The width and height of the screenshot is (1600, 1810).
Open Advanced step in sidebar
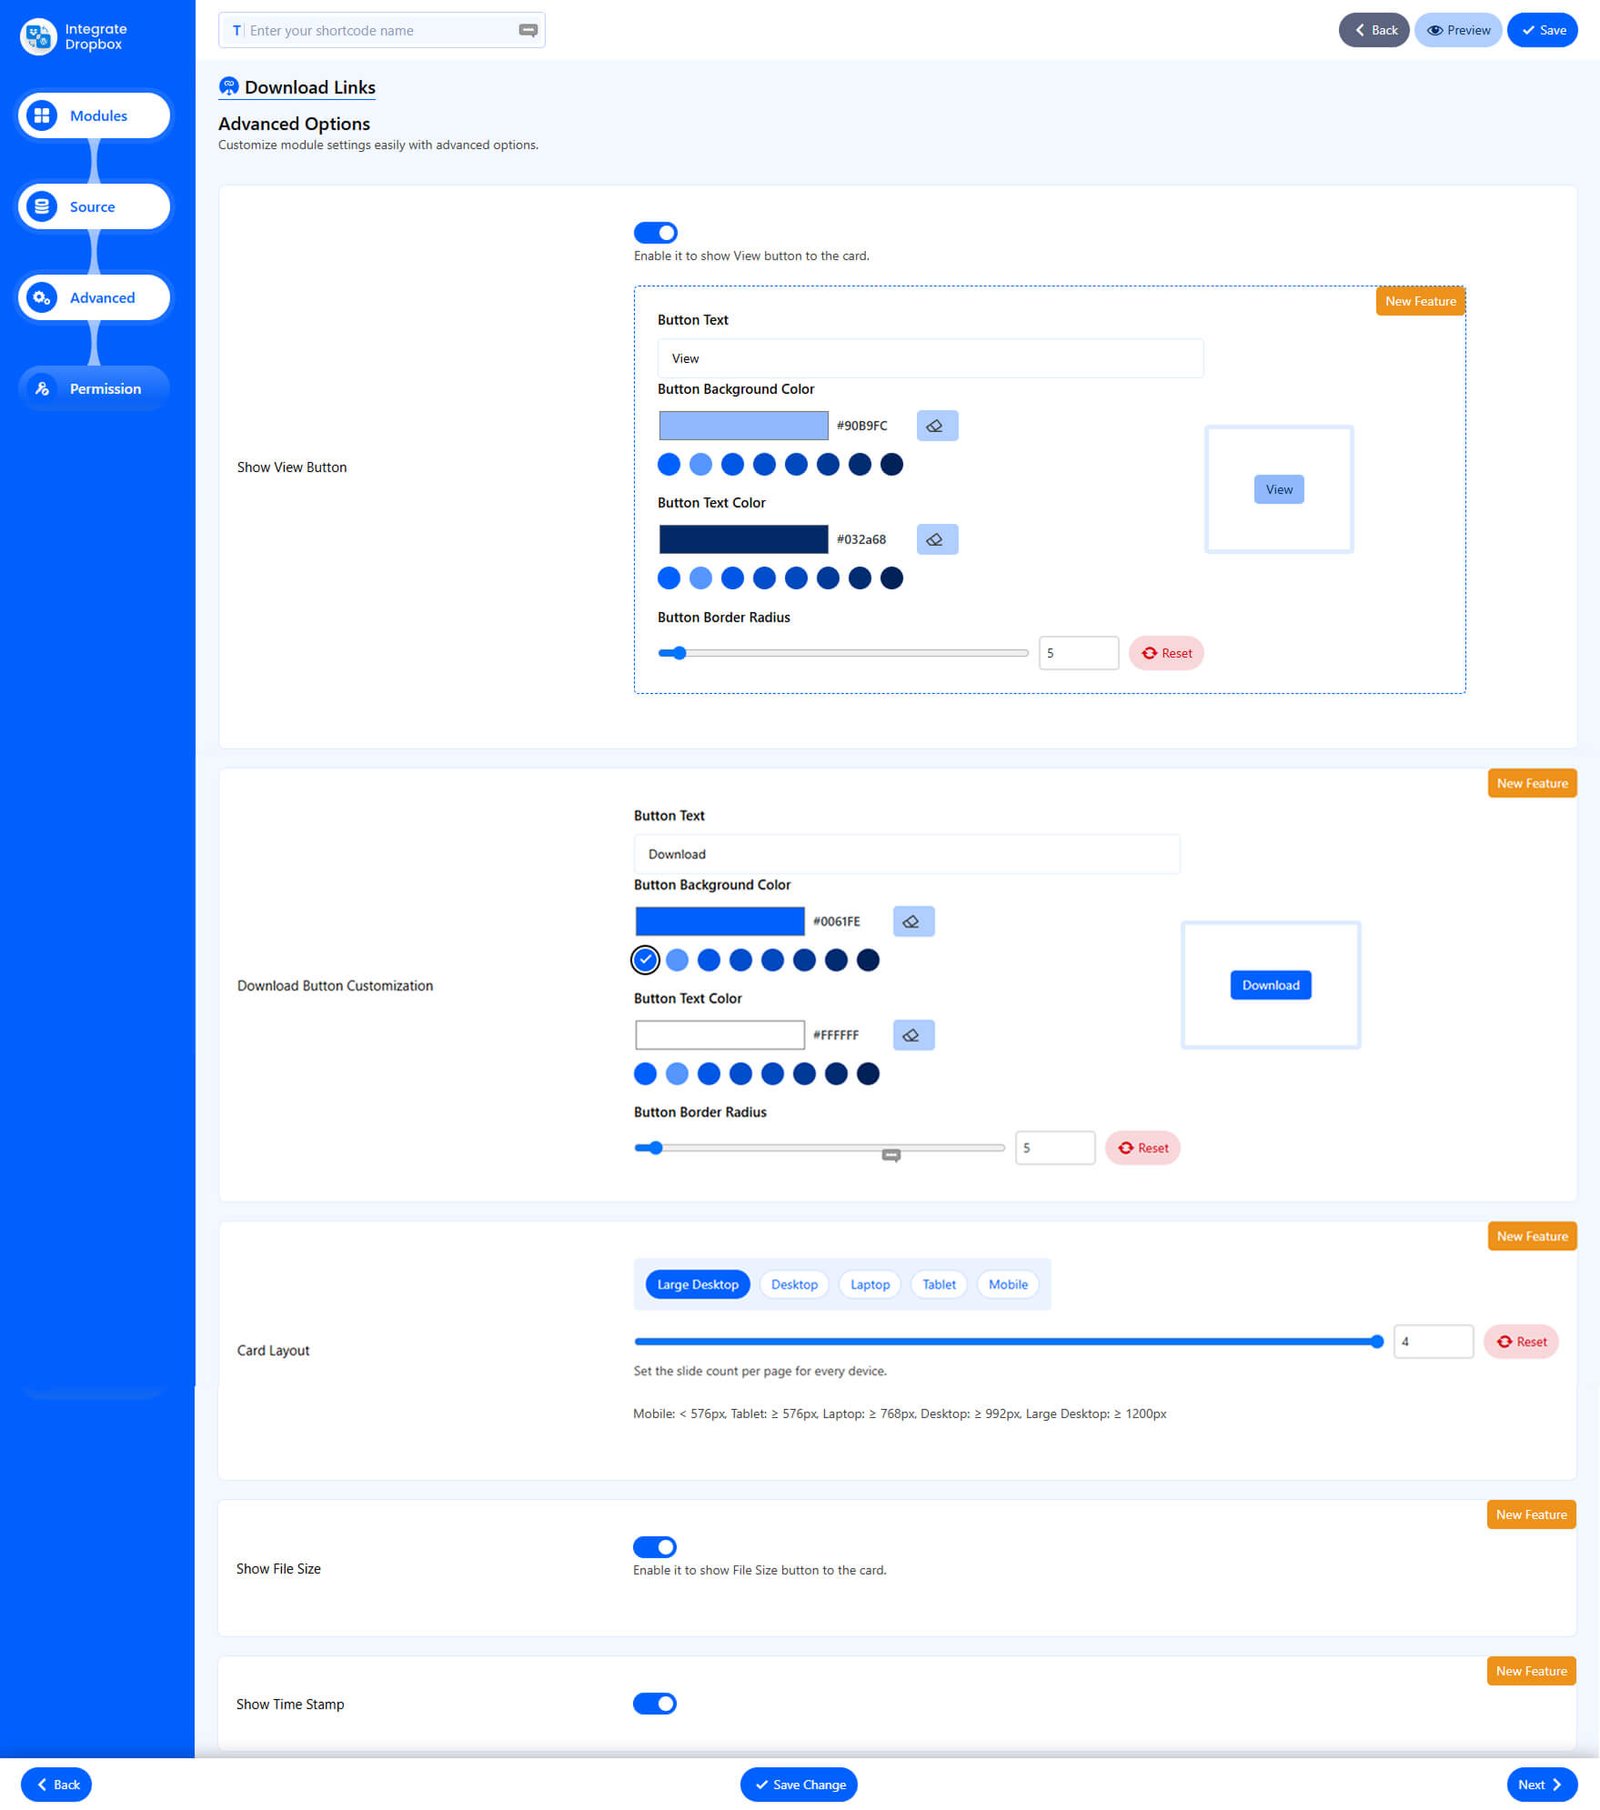(x=94, y=298)
